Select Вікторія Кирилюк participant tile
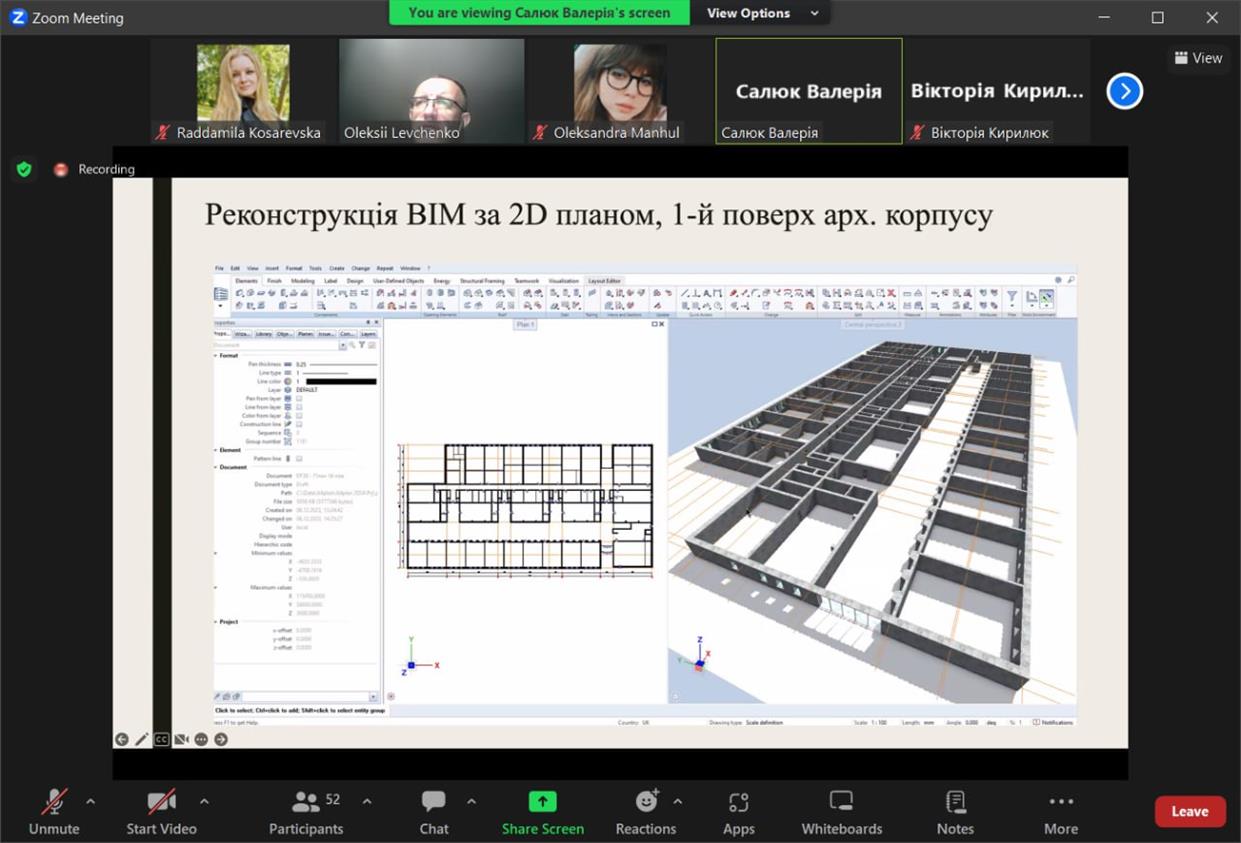This screenshot has width=1241, height=843. click(x=997, y=91)
